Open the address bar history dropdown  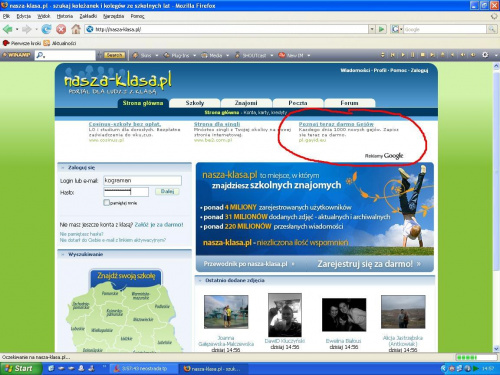pos(372,29)
